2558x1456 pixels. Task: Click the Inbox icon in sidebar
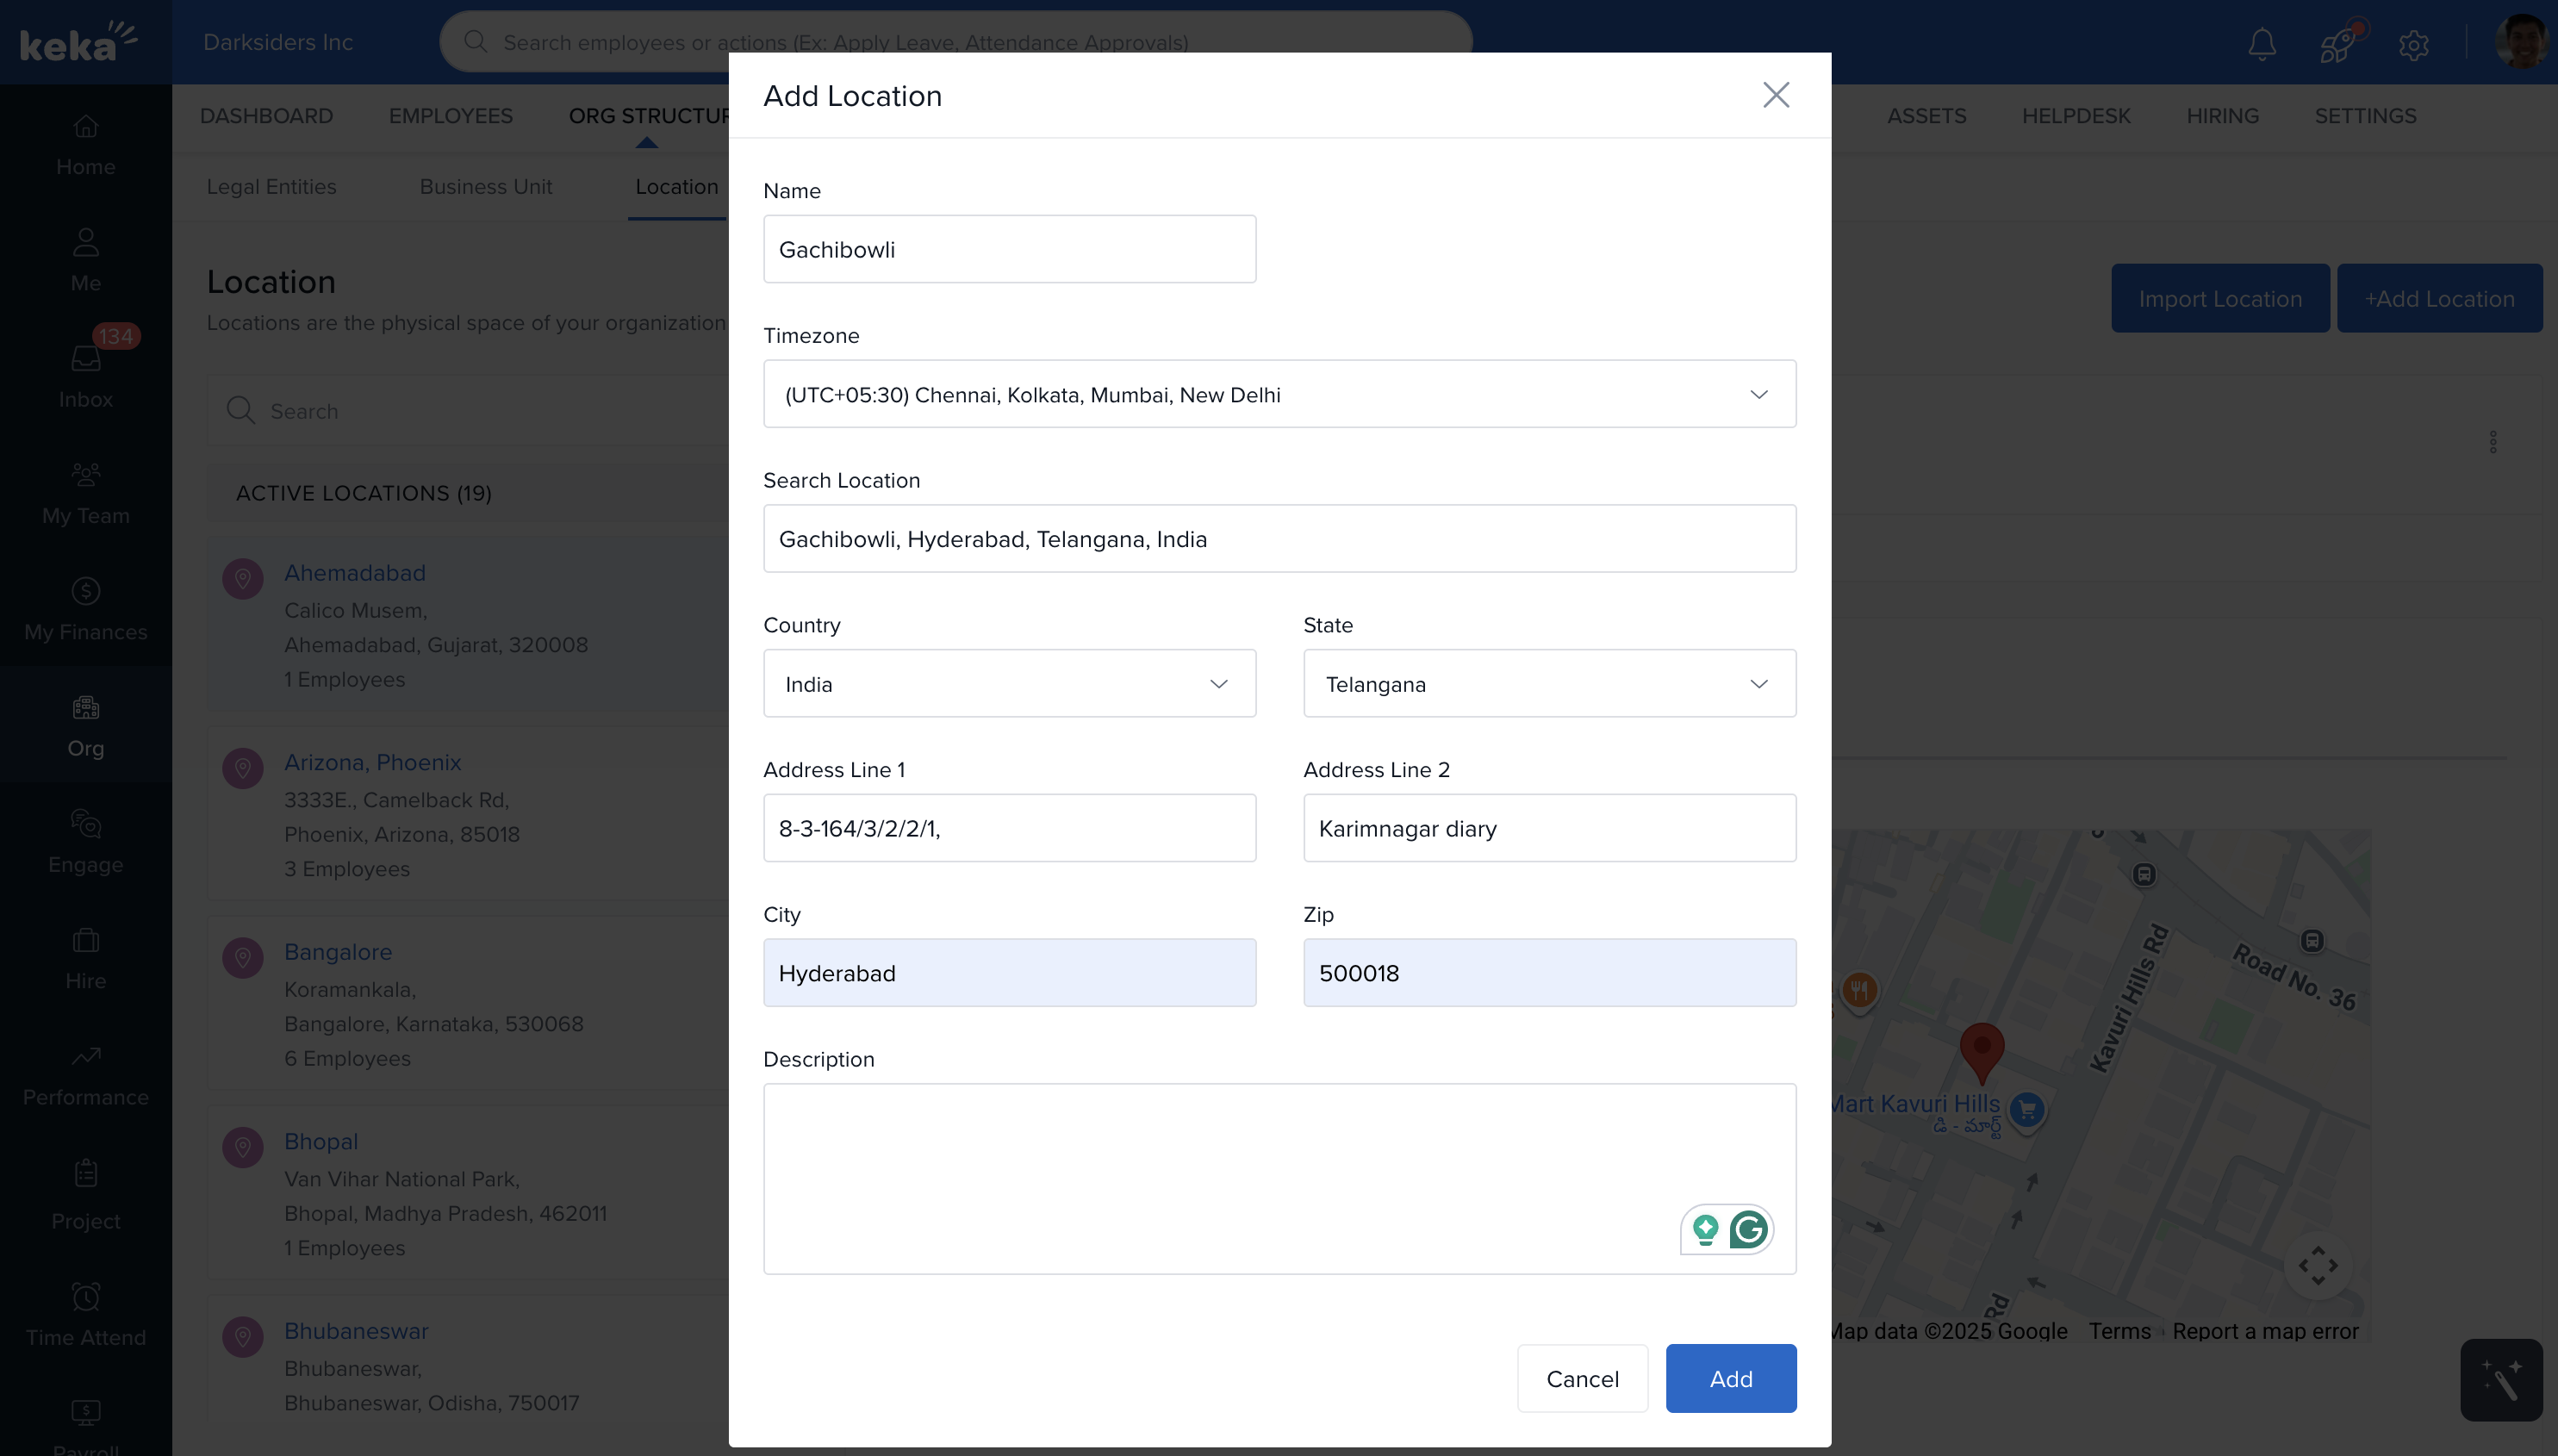coord(86,358)
